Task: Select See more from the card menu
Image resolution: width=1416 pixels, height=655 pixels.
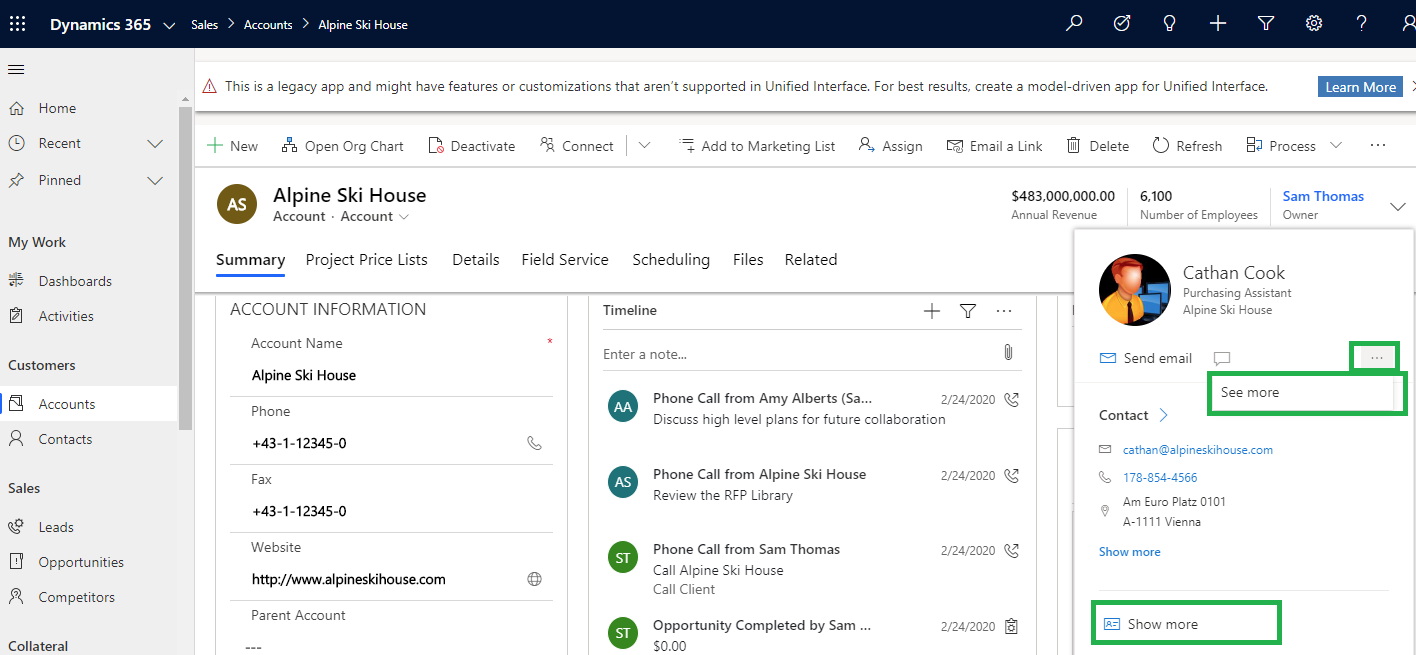Action: [x=1302, y=393]
